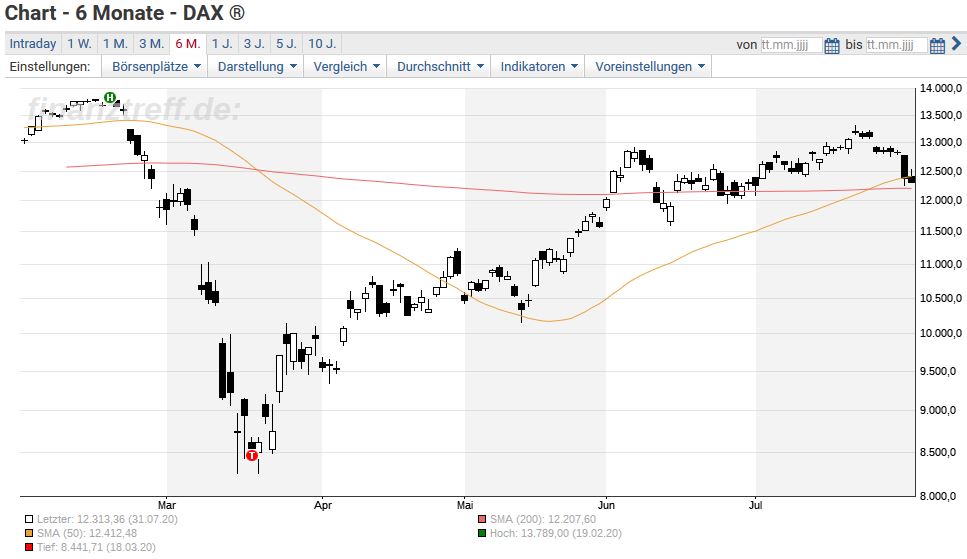
Task: Open the Durchschnitt dropdown
Action: [440, 67]
